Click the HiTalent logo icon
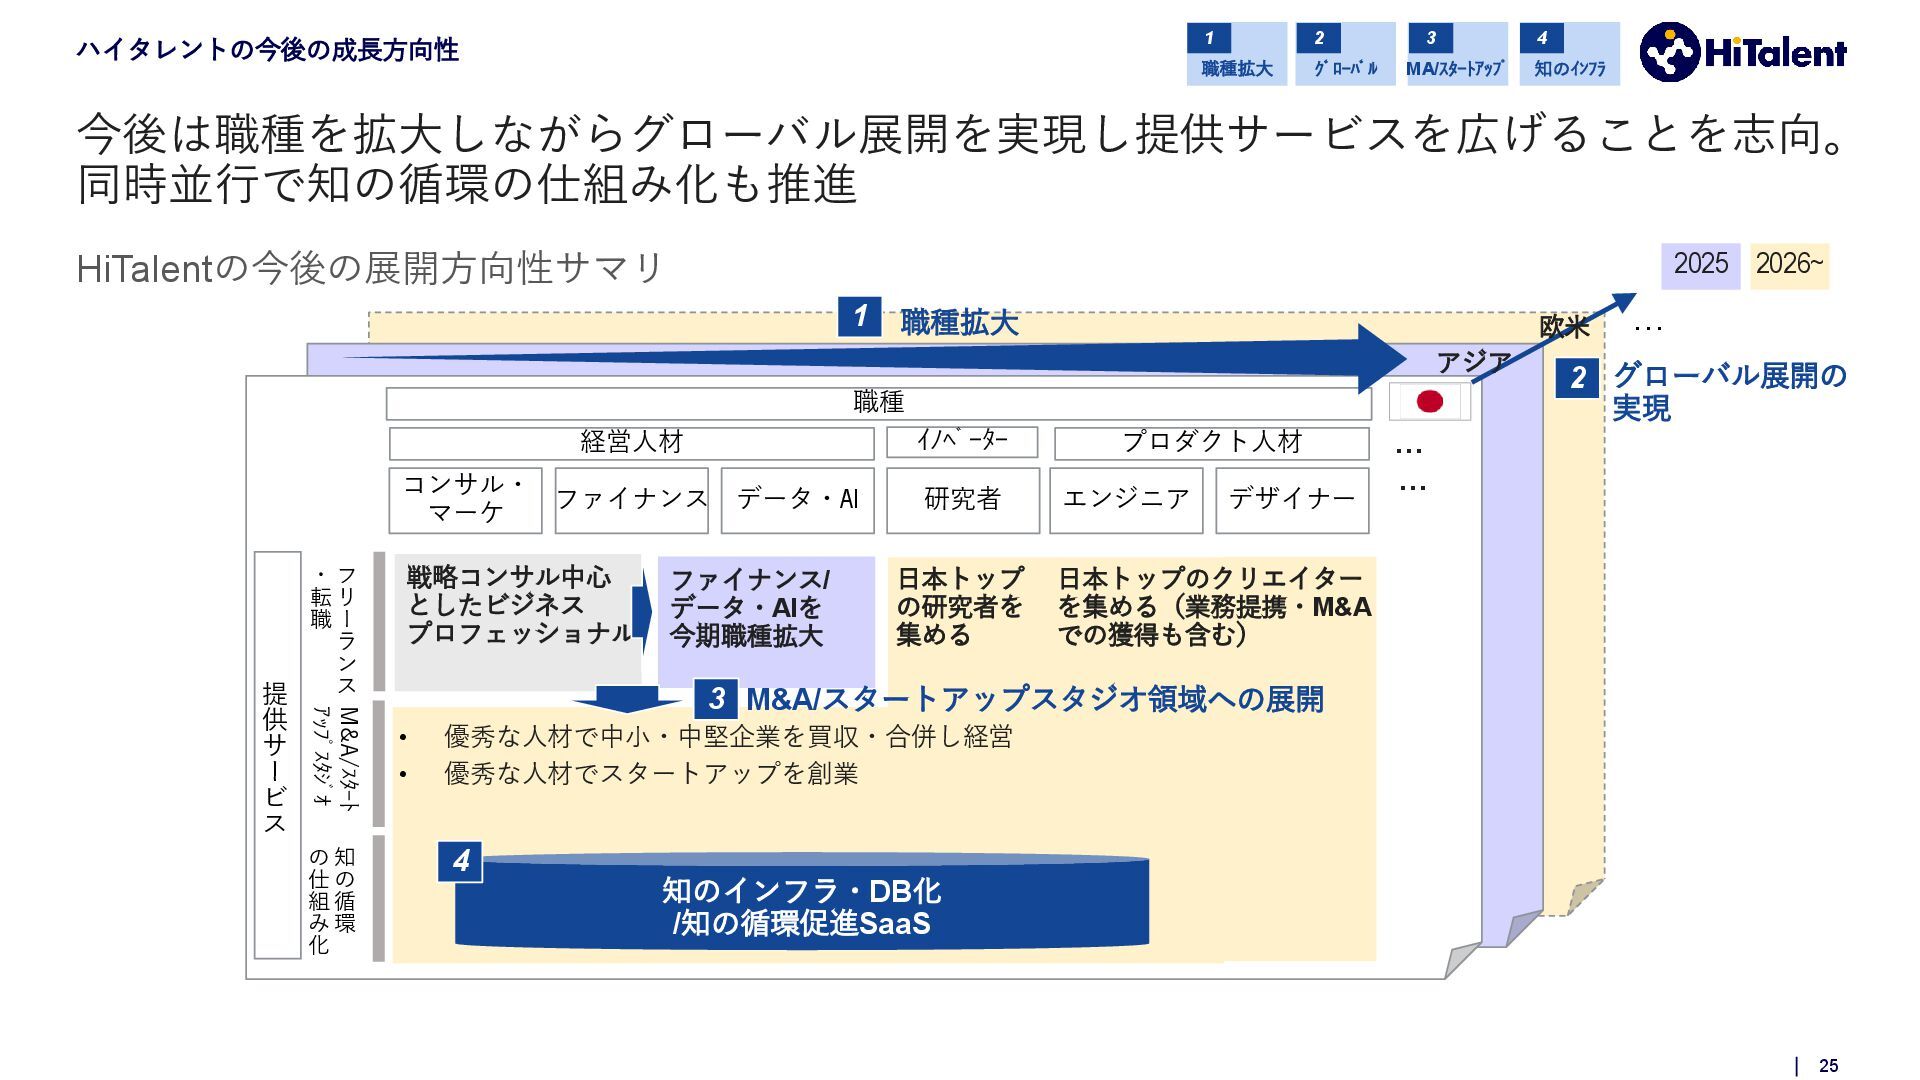Screen dimensions: 1920x1080 click(x=1669, y=52)
